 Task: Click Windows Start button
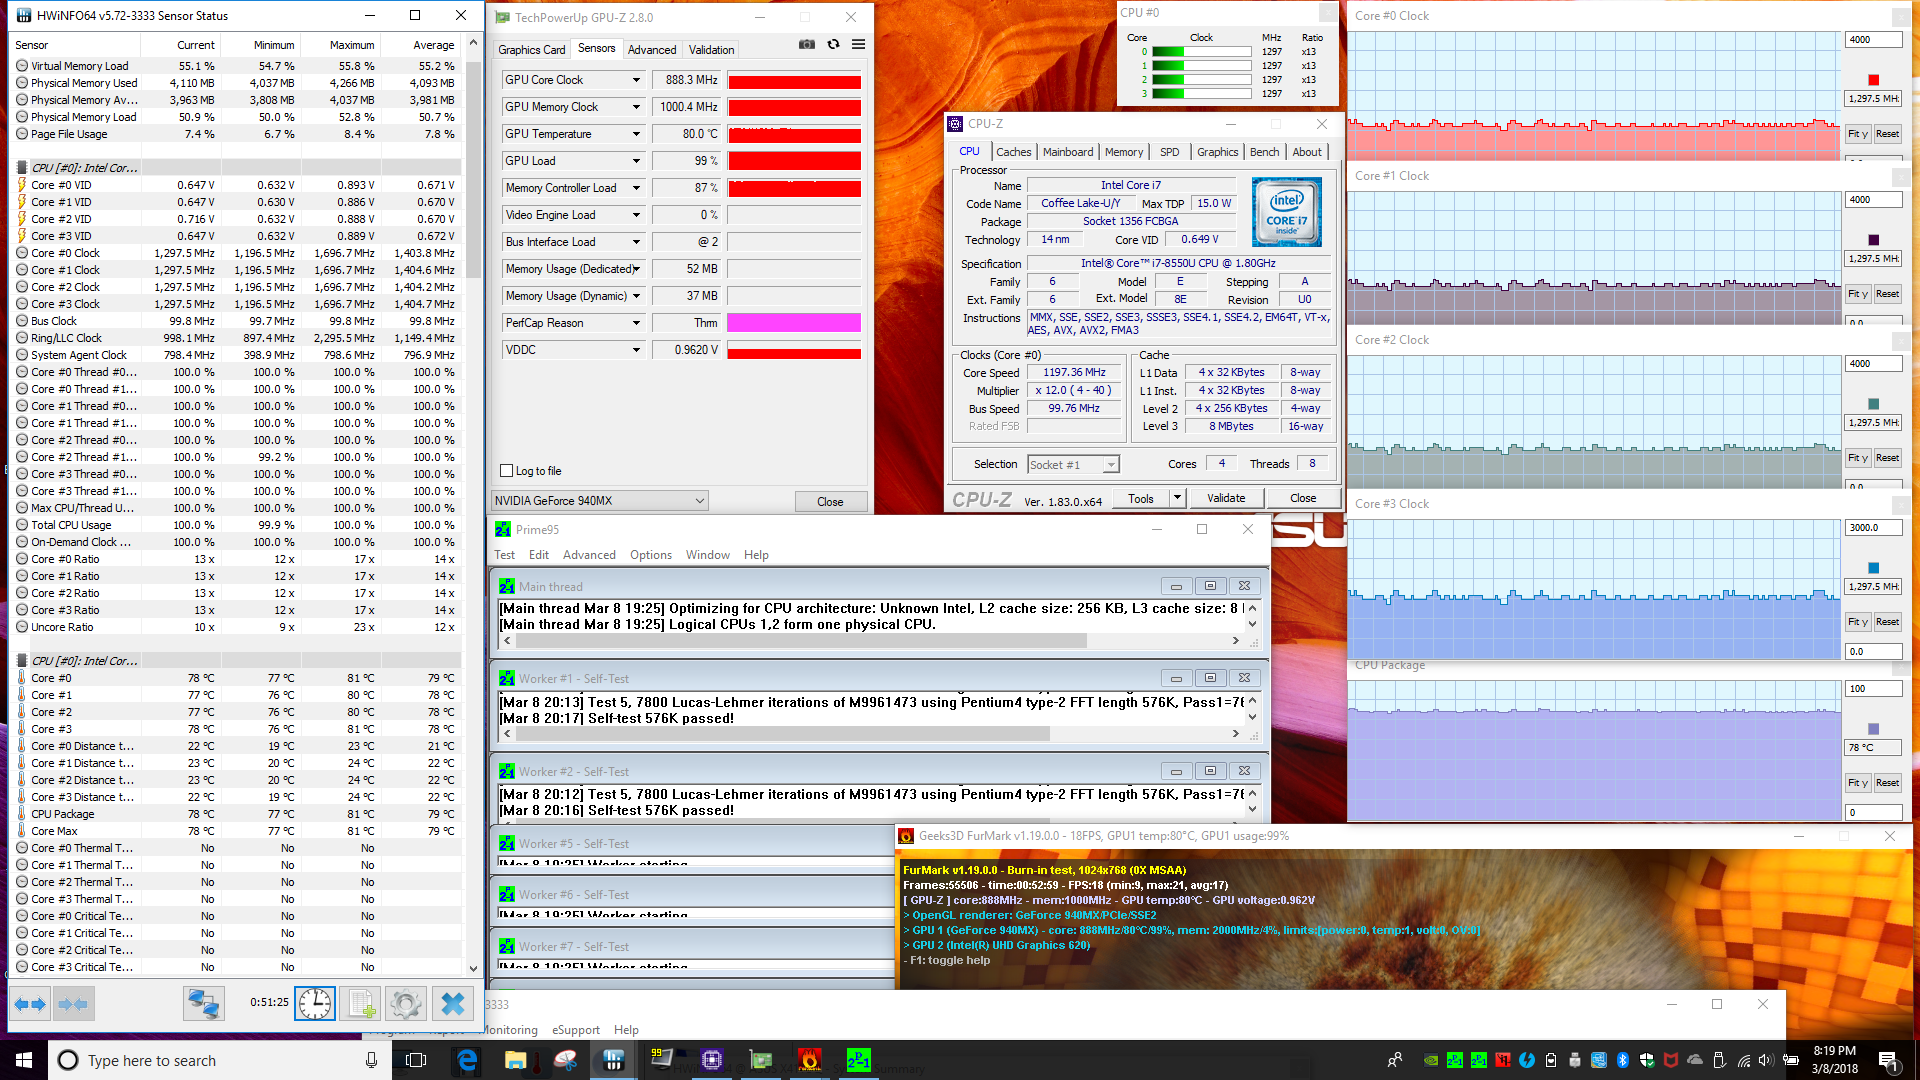tap(24, 1060)
